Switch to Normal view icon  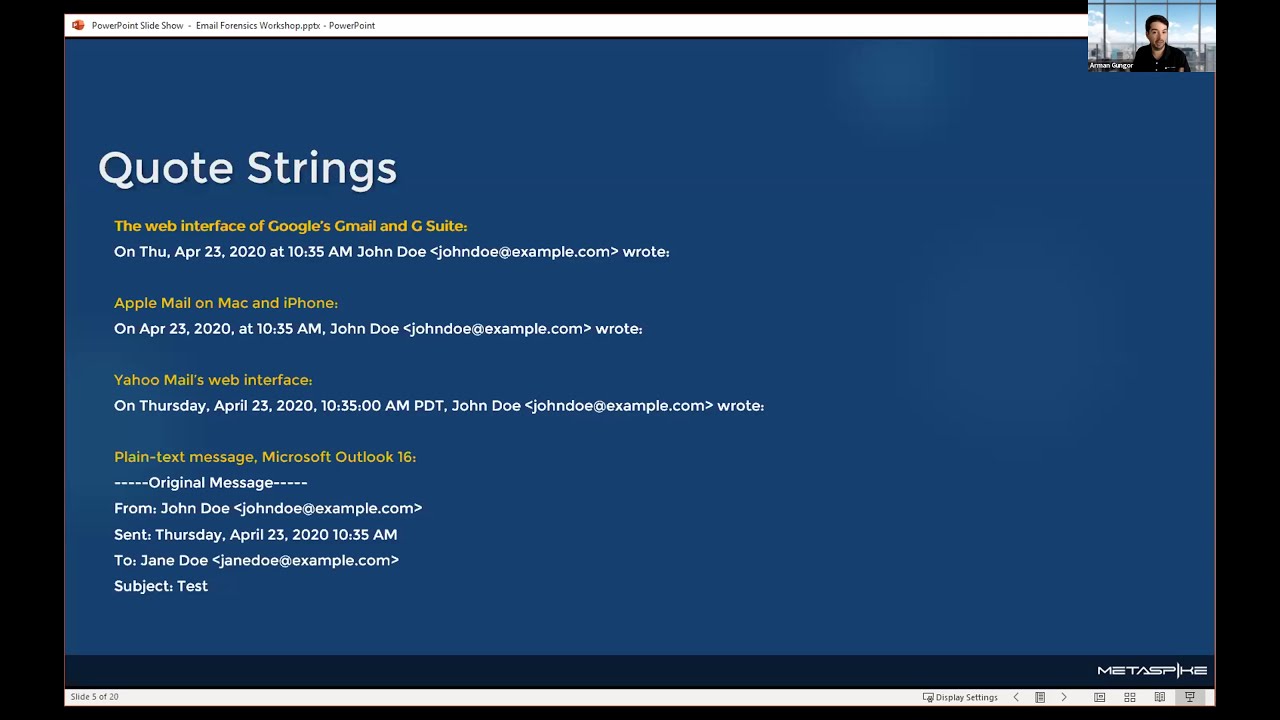pos(1100,697)
